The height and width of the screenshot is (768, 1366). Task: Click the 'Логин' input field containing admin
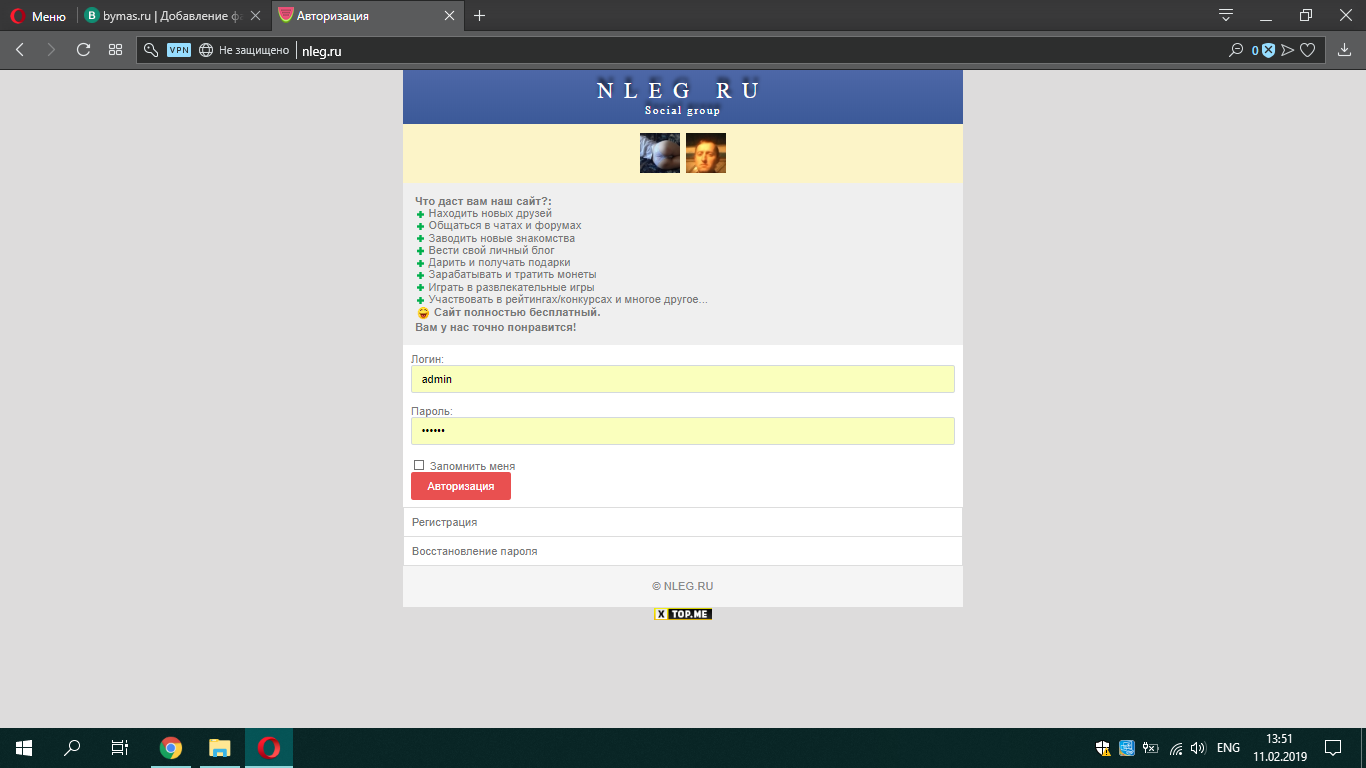point(682,379)
